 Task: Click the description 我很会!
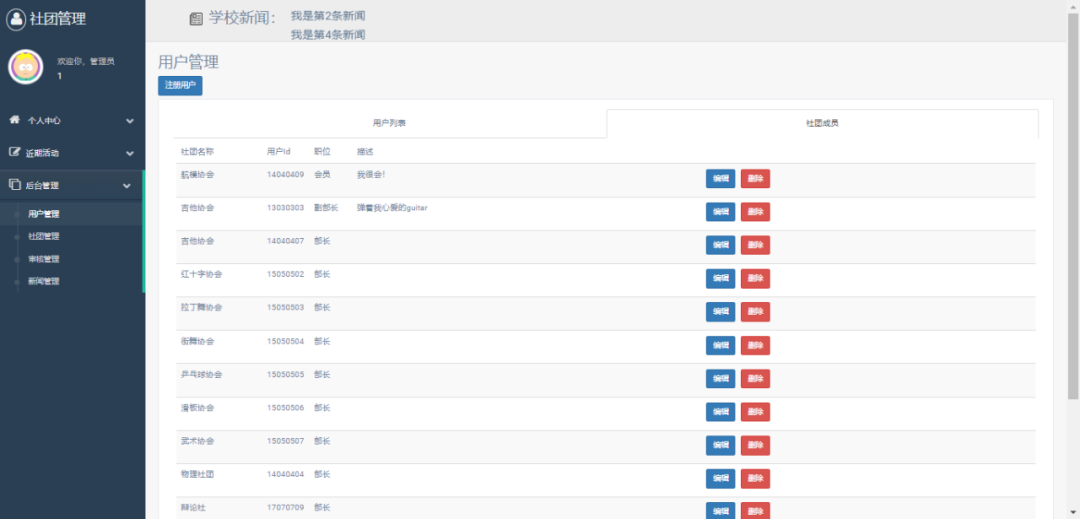pyautogui.click(x=371, y=175)
